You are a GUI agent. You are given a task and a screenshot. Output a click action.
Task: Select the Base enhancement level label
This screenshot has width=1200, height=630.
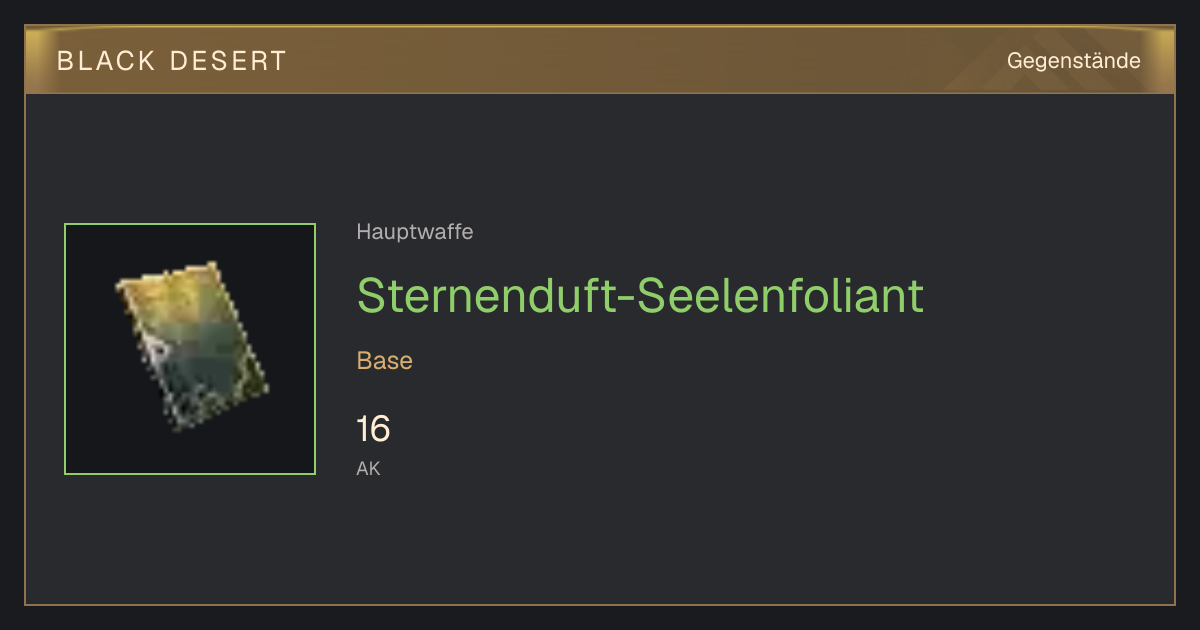(x=385, y=361)
